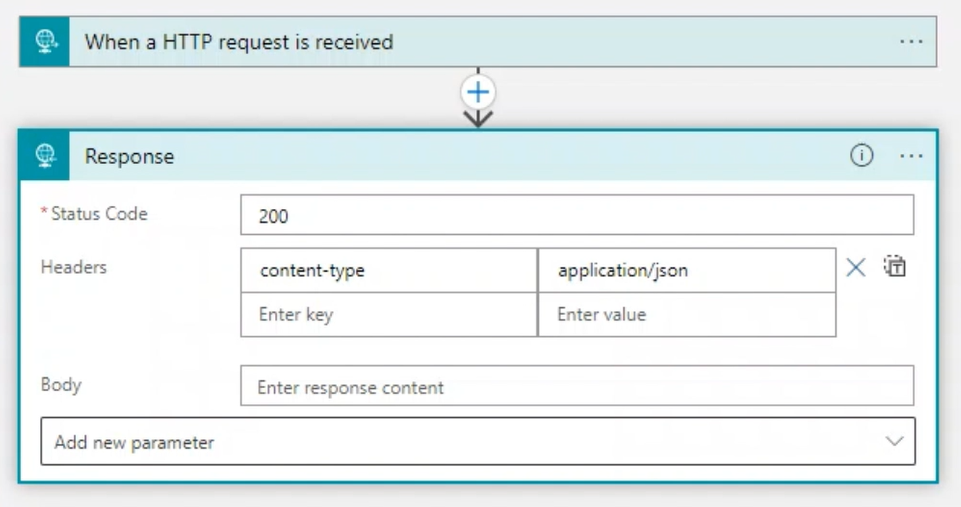Click the empty 'Enter value' header field

[x=686, y=315]
